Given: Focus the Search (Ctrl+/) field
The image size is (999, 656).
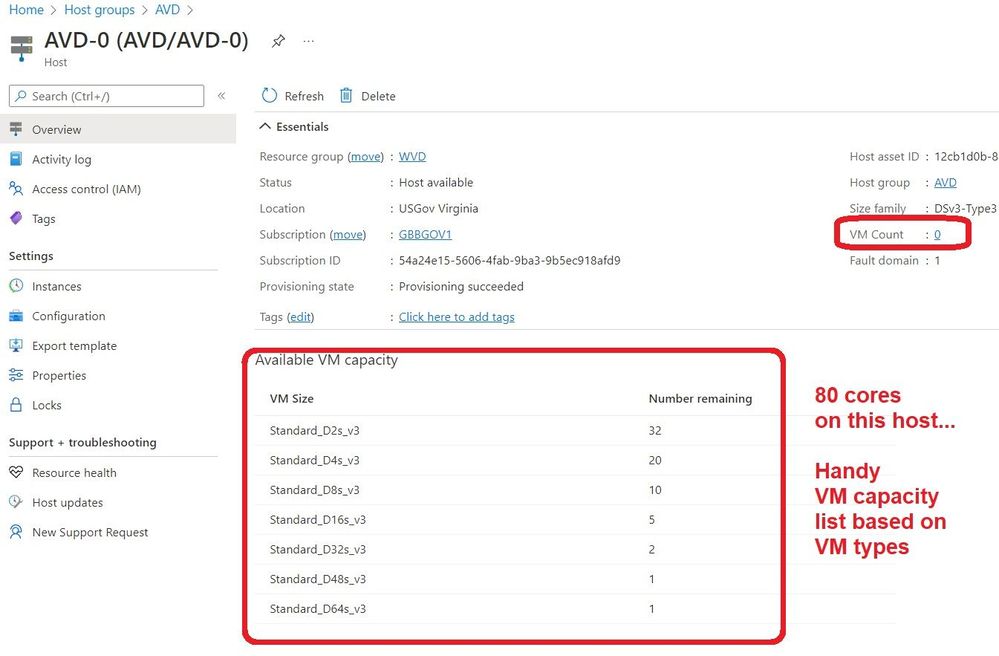Looking at the screenshot, I should (106, 96).
